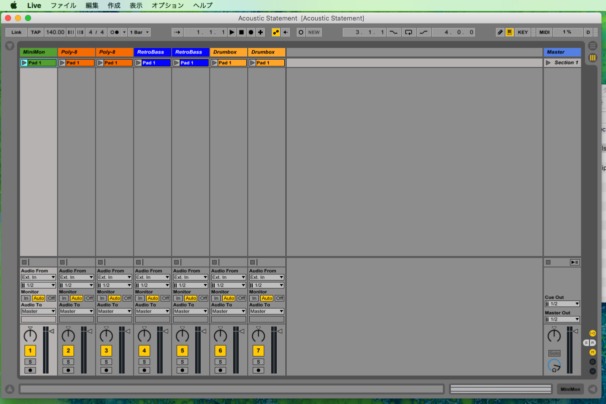Open the 編集 menu
The image size is (606, 404).
[92, 6]
